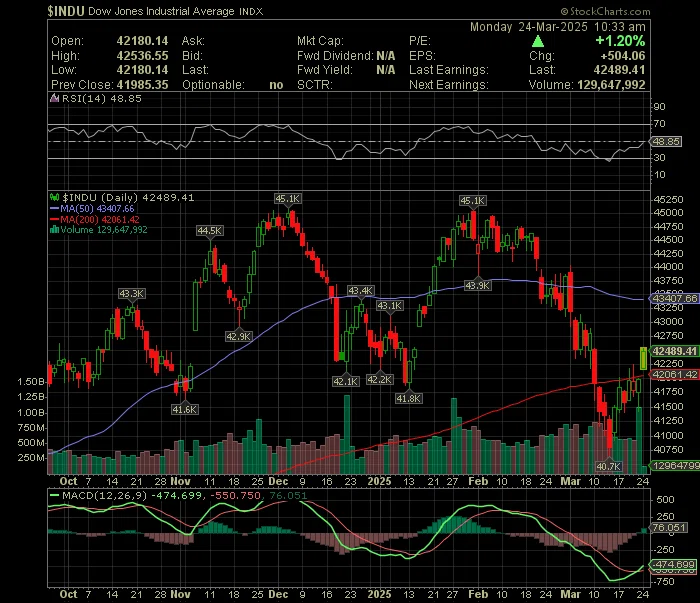Click the 45250 price scale label
This screenshot has height=603, width=700.
[x=668, y=200]
